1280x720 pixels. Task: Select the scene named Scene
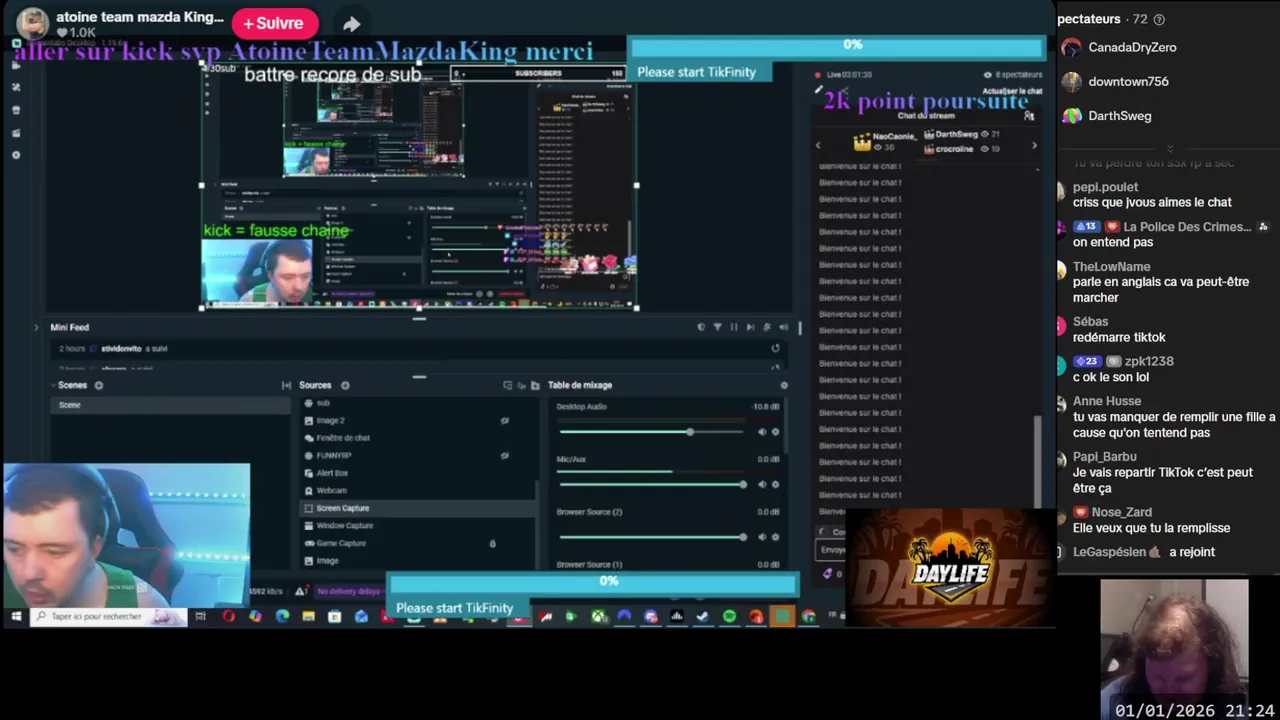pos(171,405)
